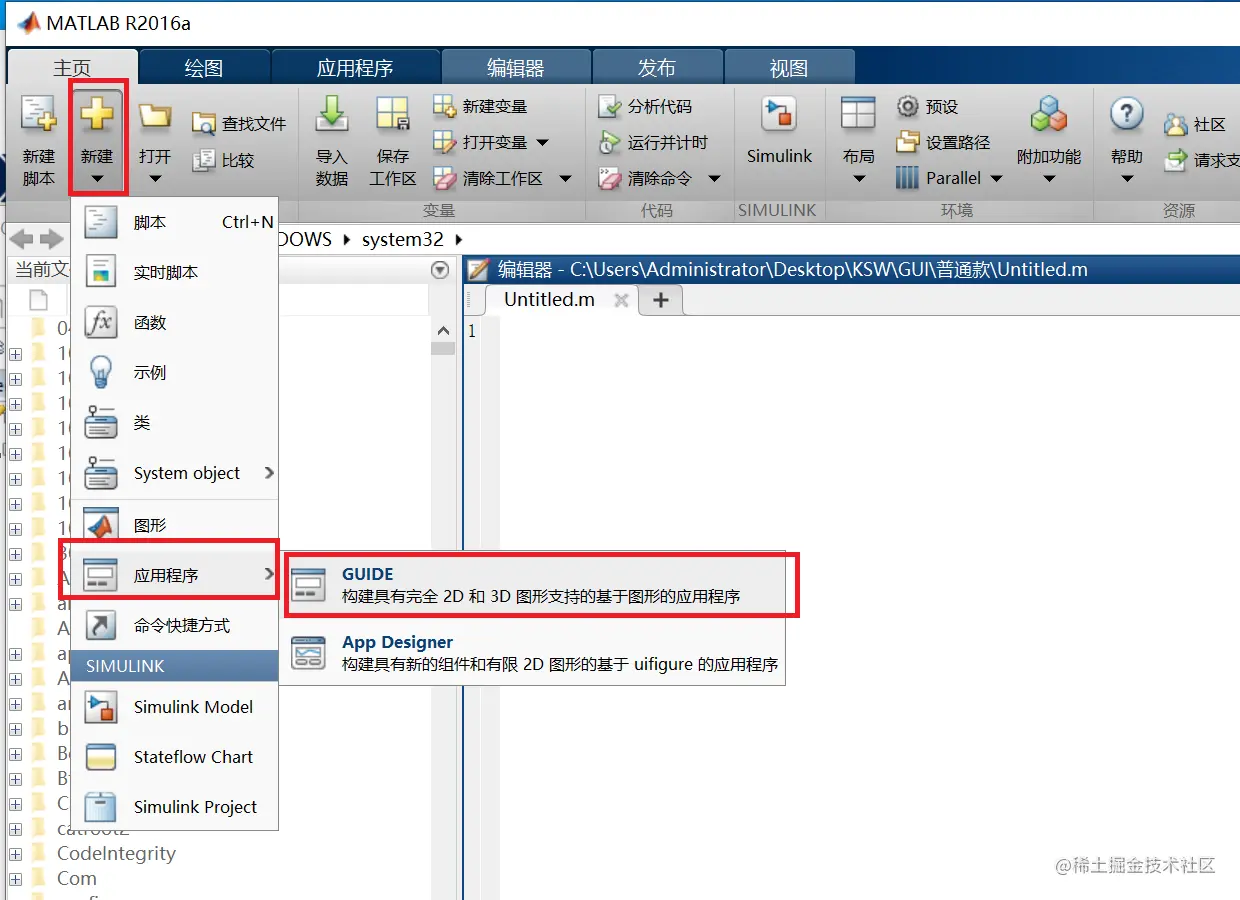
Task: Select Stateflow Chart from the menu
Action: [x=175, y=757]
